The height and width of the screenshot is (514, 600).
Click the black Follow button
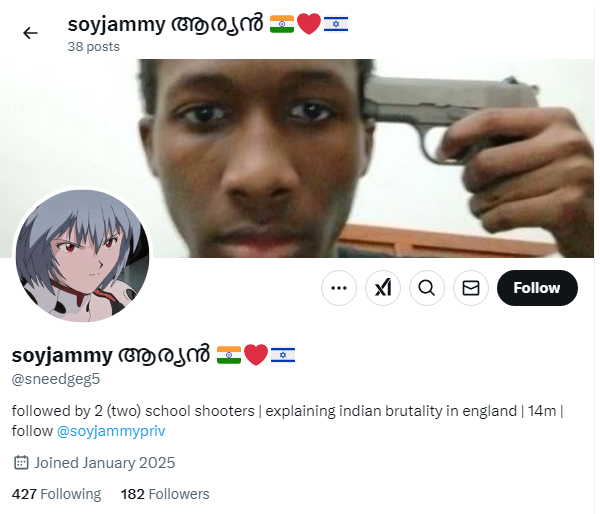[x=537, y=288]
